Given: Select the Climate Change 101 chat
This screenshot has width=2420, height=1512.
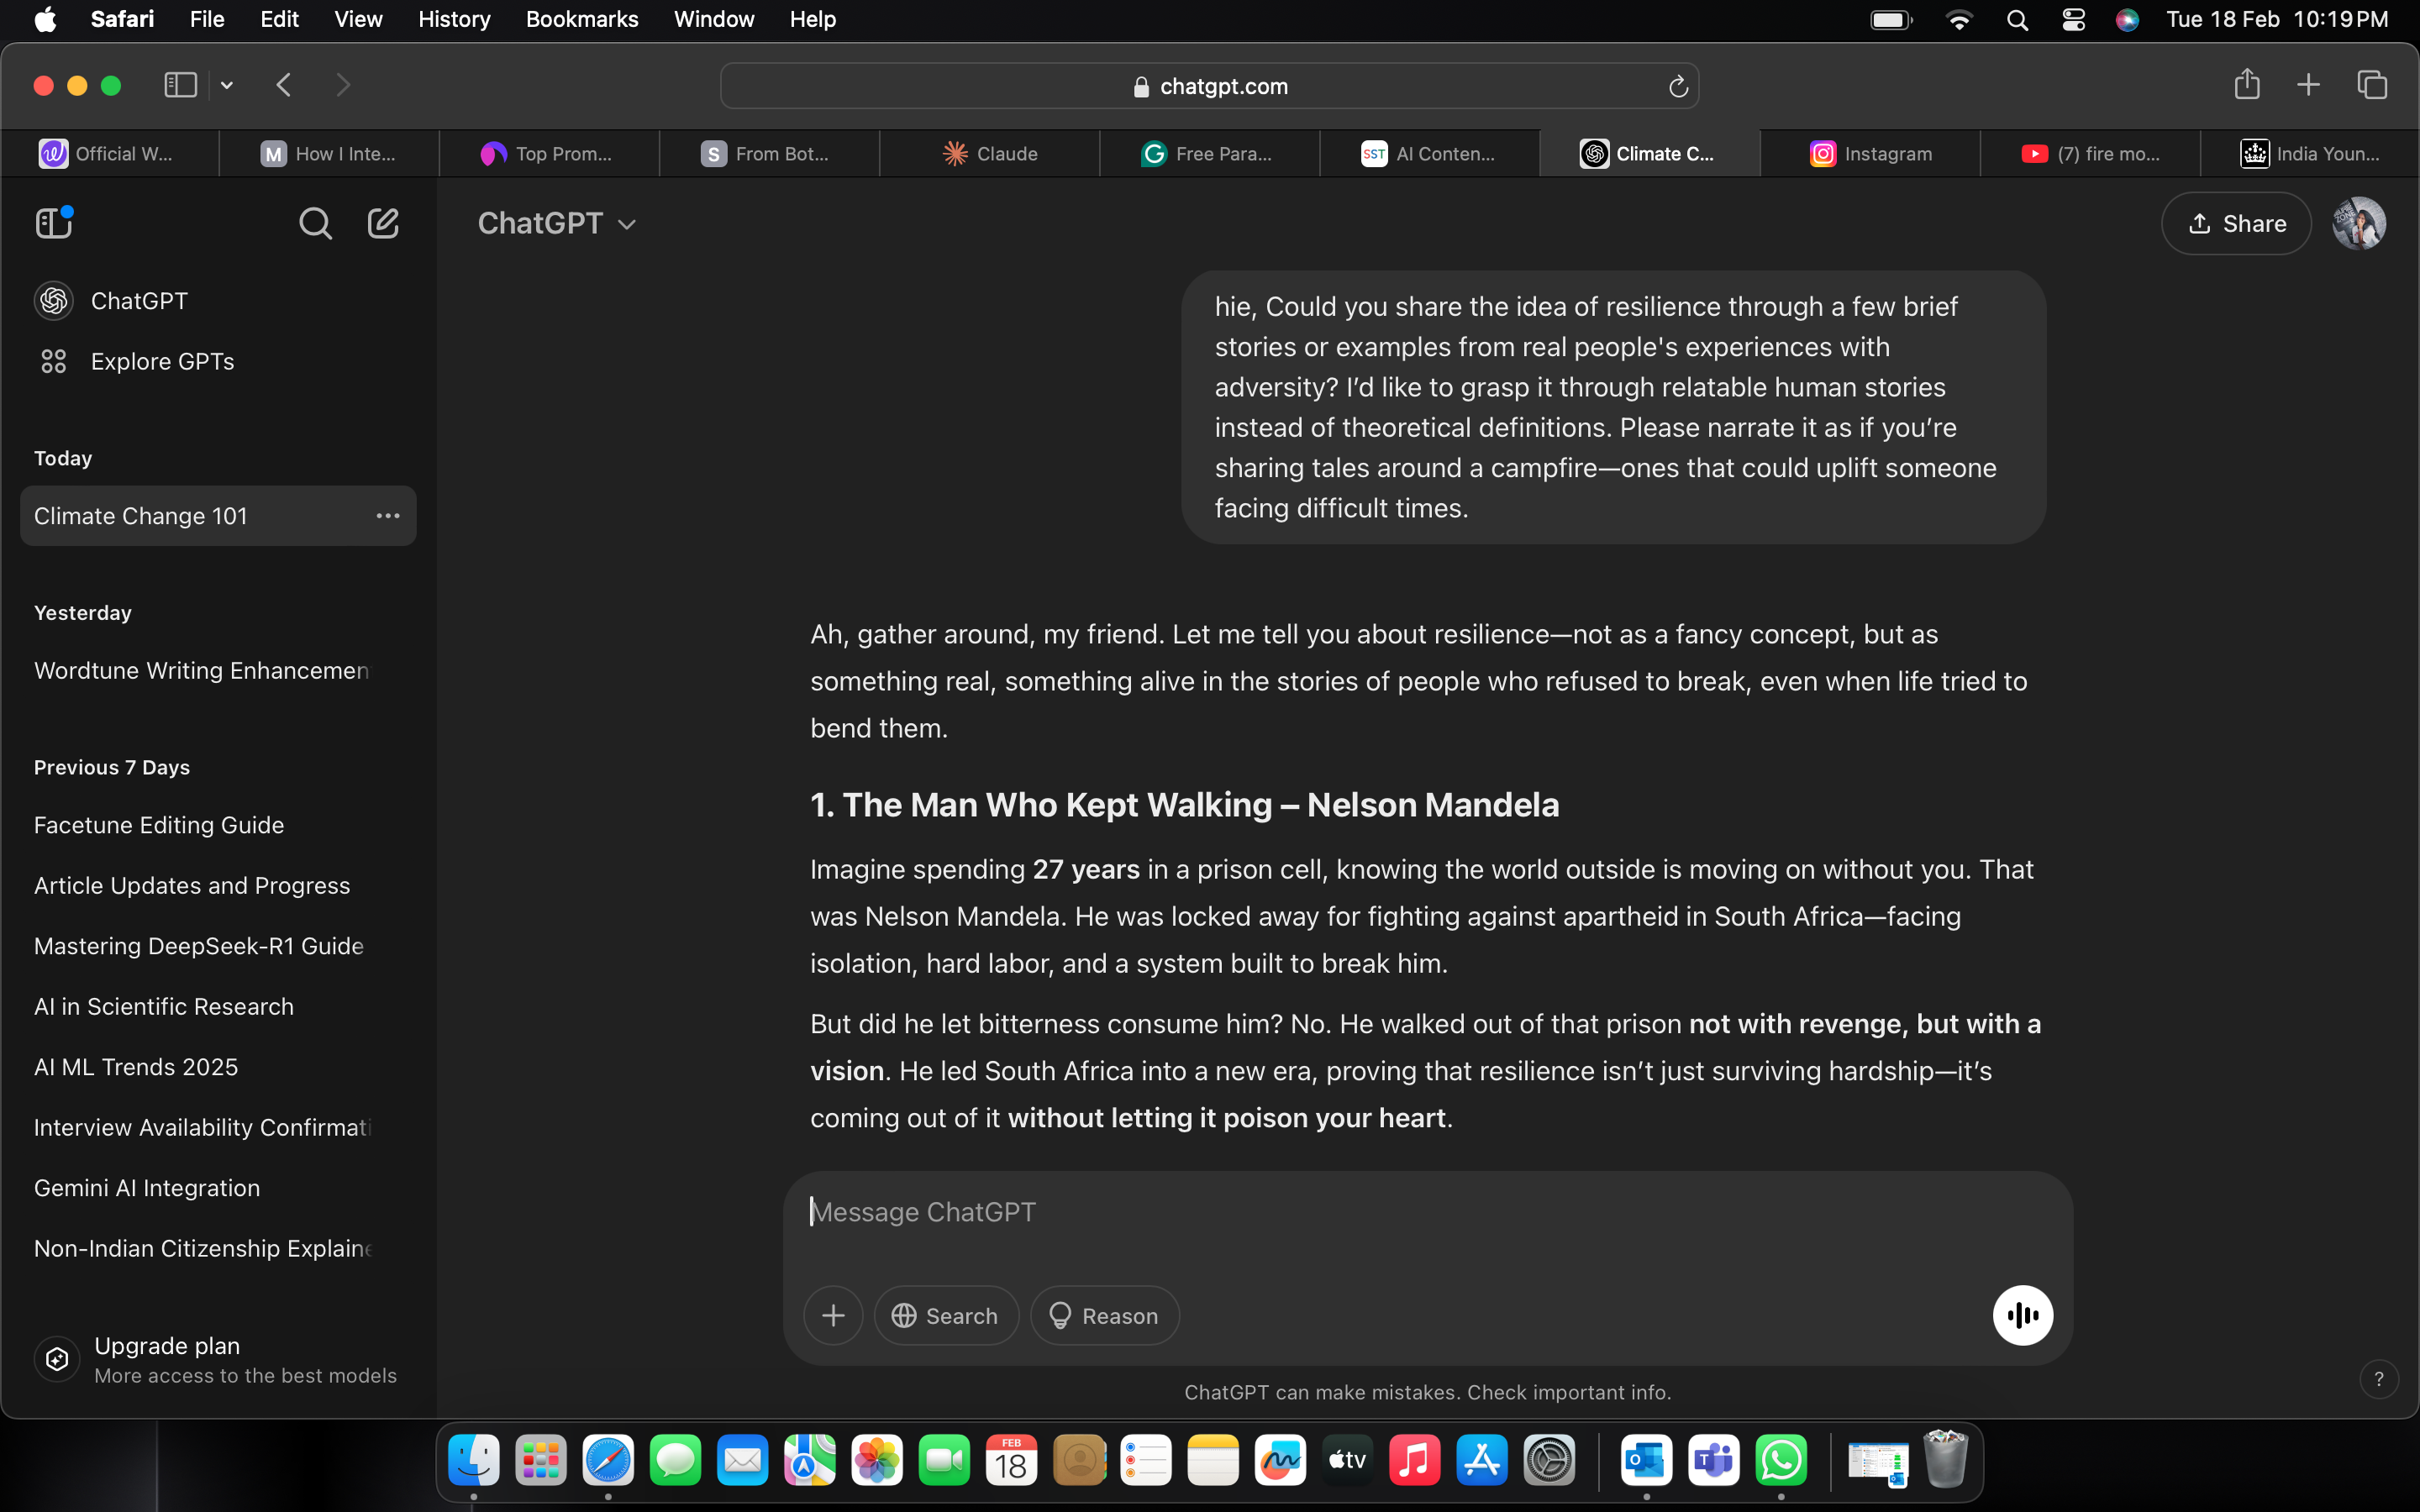Looking at the screenshot, I should (218, 516).
